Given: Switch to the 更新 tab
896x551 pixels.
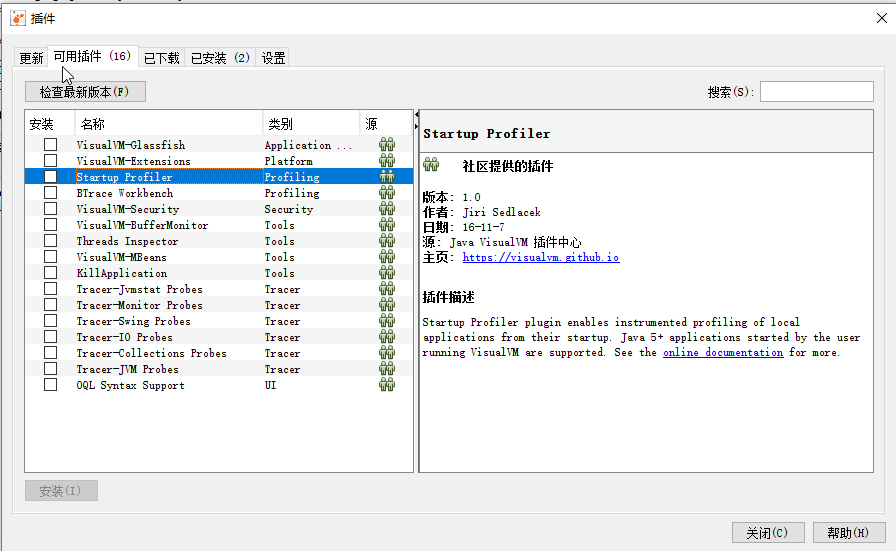Looking at the screenshot, I should pyautogui.click(x=31, y=58).
